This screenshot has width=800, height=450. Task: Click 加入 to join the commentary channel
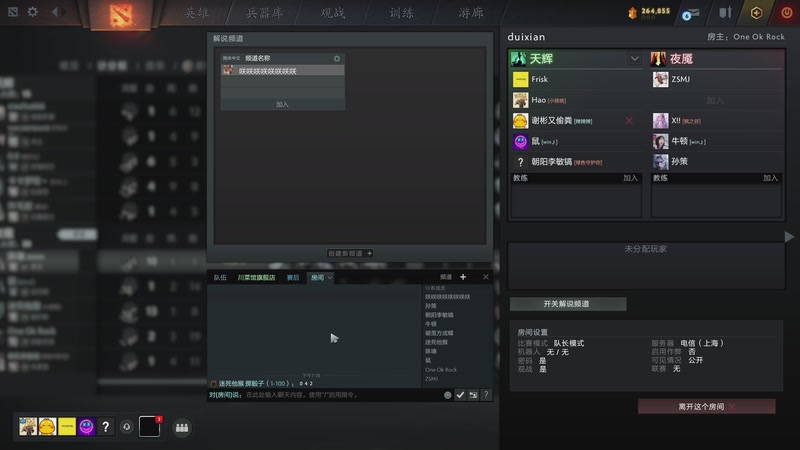(282, 105)
